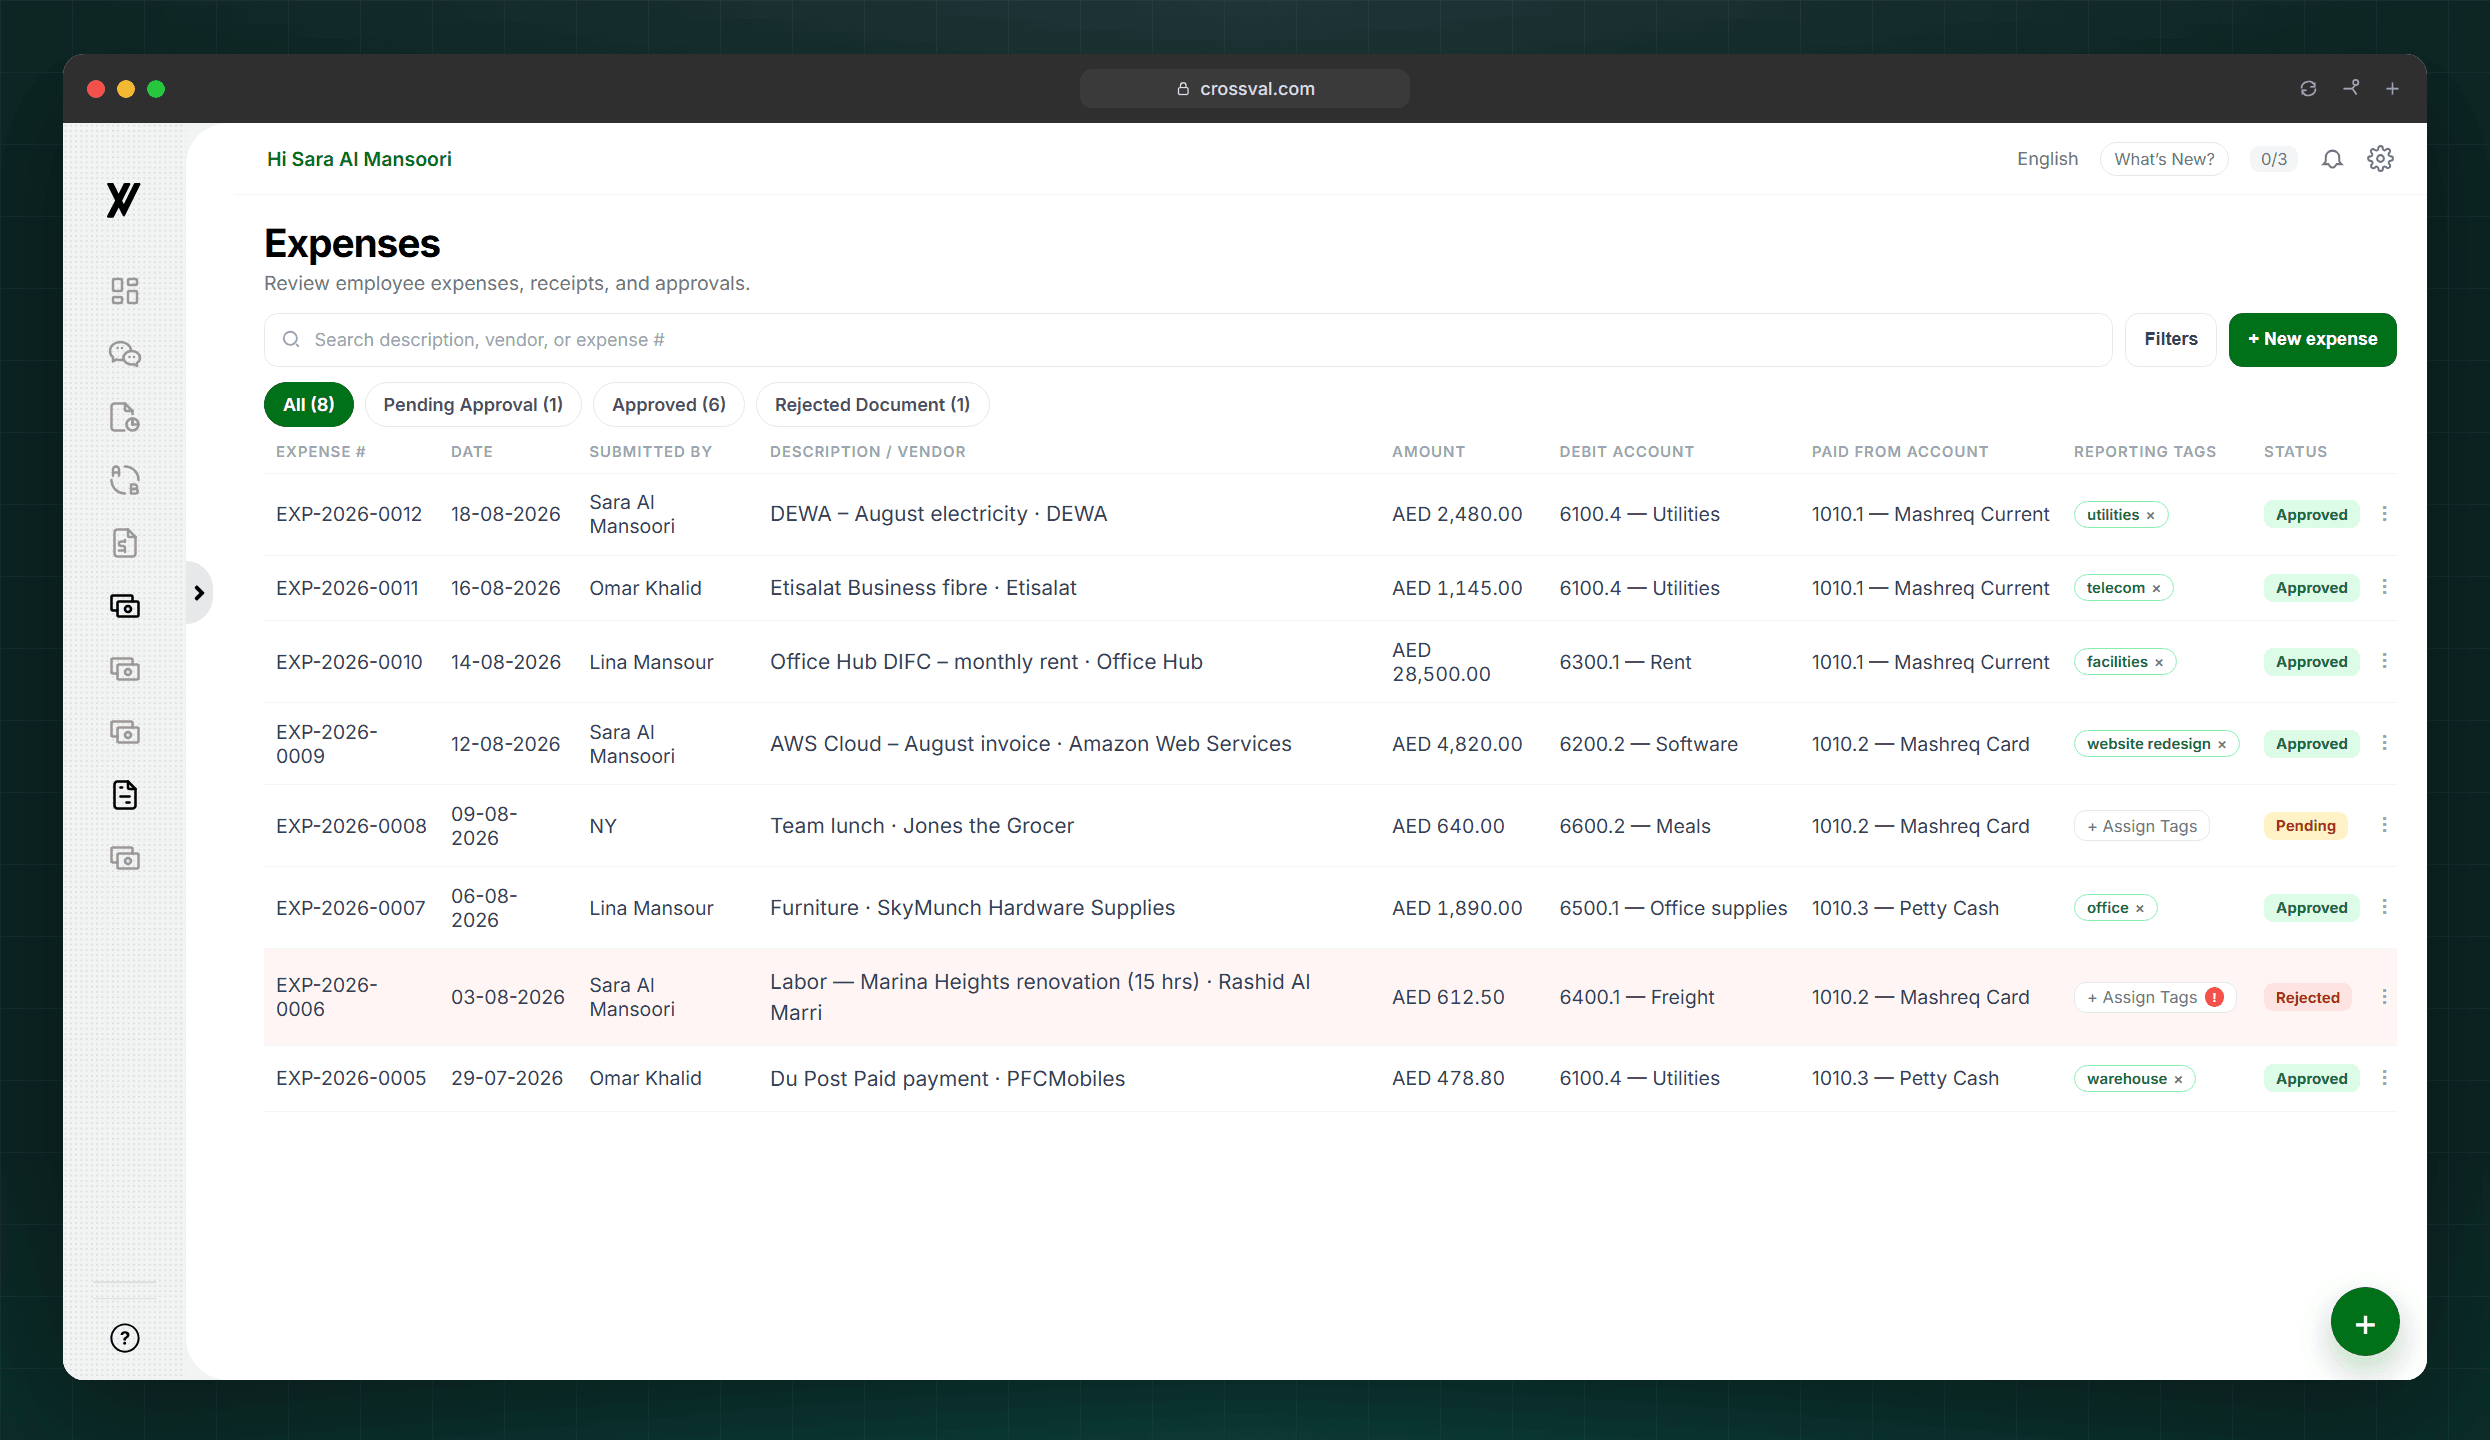
Task: Click the Pending status badge
Action: 2305,826
